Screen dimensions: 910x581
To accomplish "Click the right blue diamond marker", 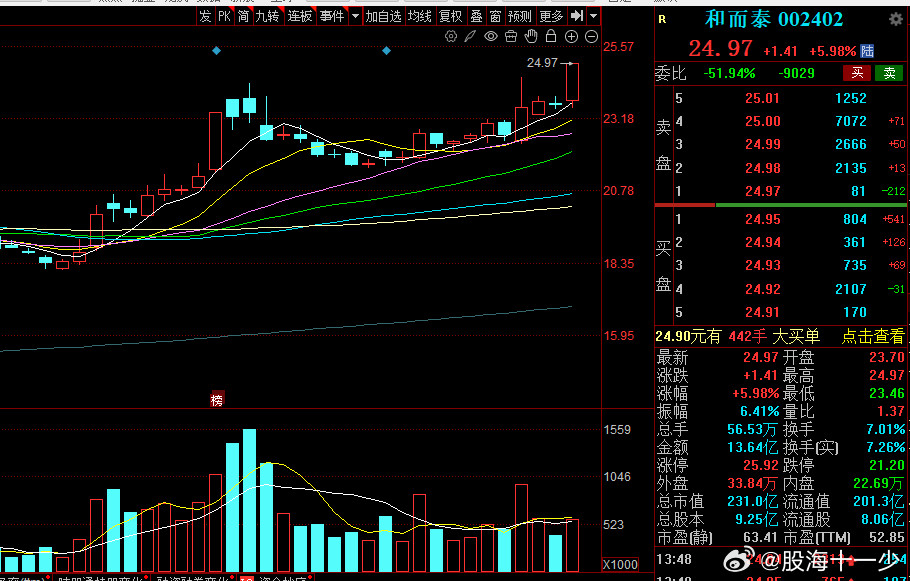I will tap(387, 51).
